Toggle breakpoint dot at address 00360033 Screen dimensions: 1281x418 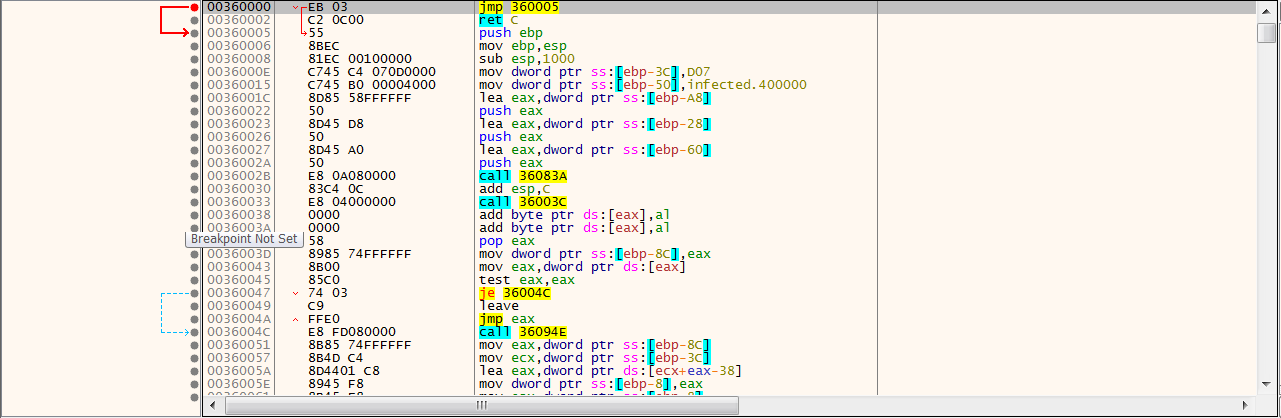click(194, 202)
